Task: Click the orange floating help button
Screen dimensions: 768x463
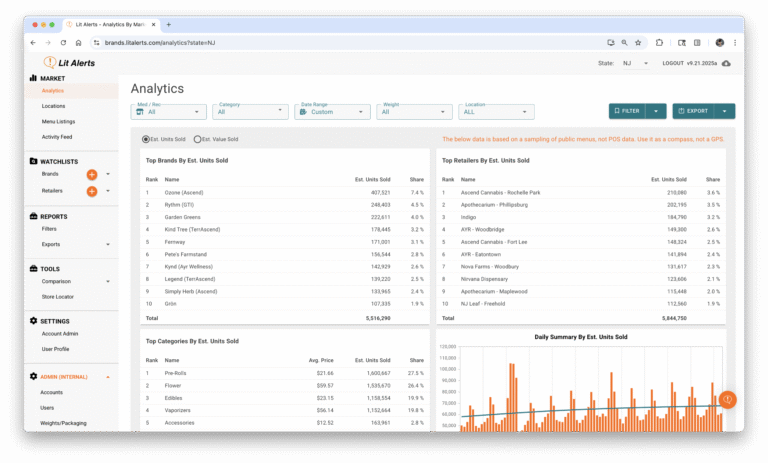Action: (727, 400)
